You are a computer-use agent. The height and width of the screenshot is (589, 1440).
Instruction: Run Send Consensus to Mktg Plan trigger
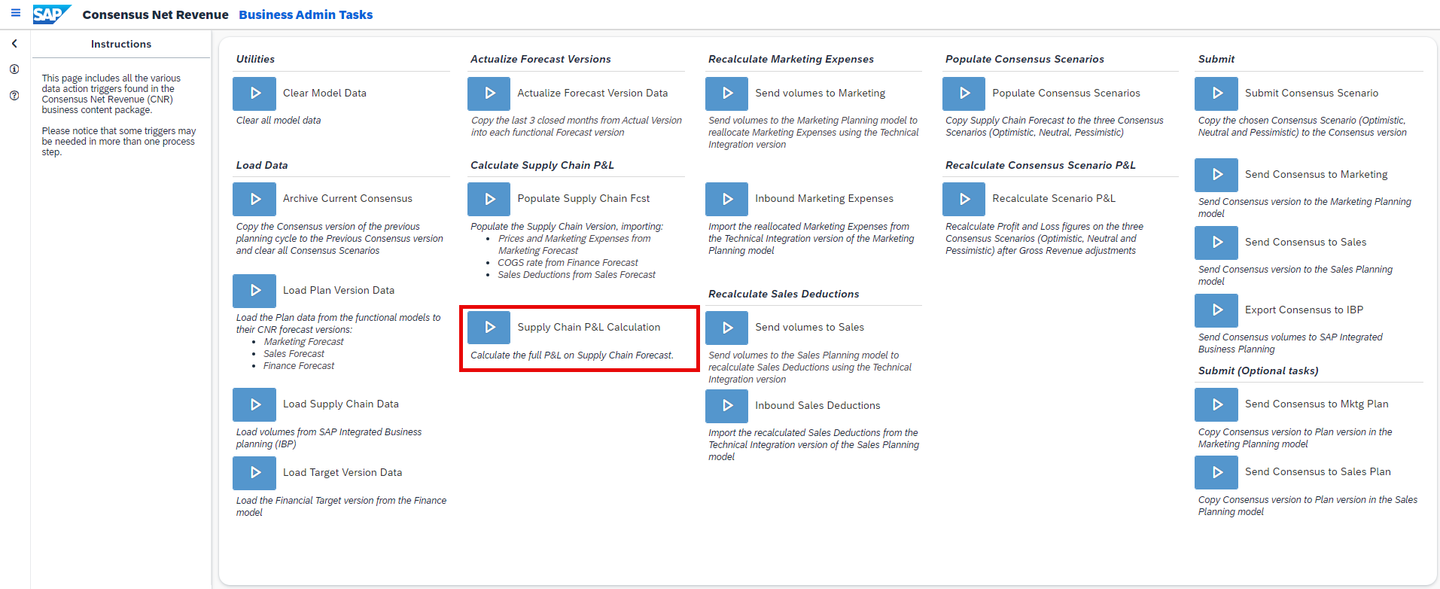pos(1217,404)
